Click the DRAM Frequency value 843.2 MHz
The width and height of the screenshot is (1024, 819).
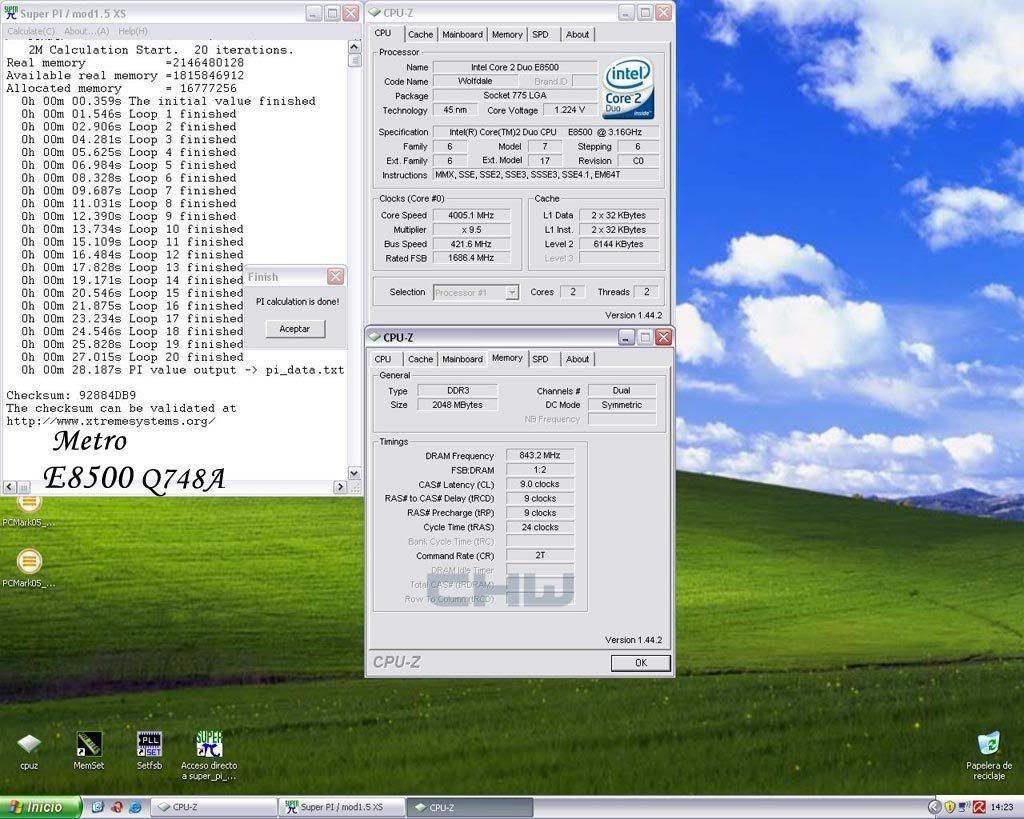pos(540,455)
